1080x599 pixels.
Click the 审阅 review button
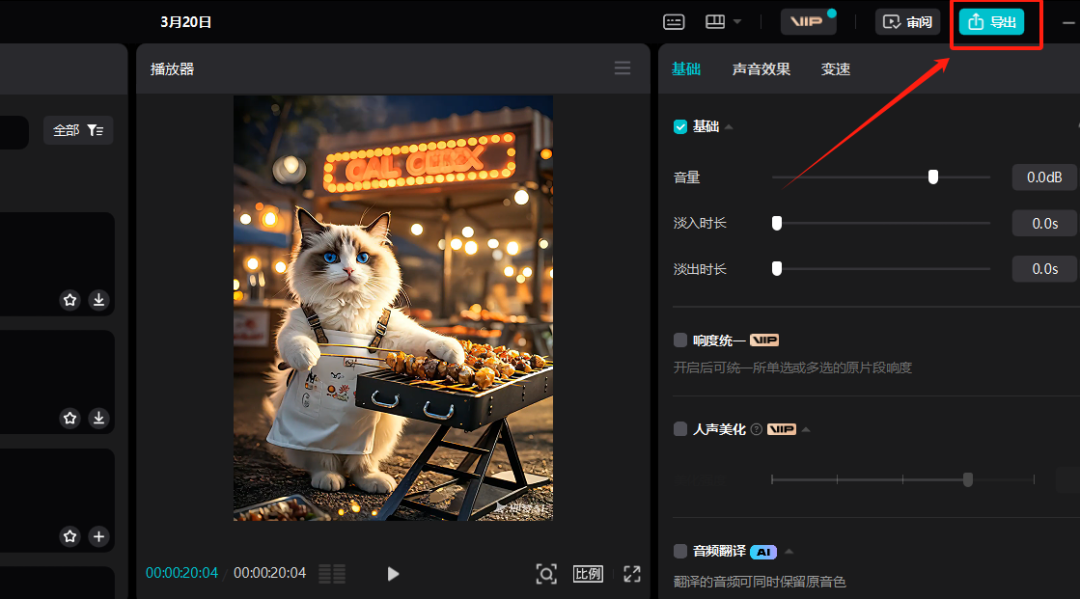(907, 22)
